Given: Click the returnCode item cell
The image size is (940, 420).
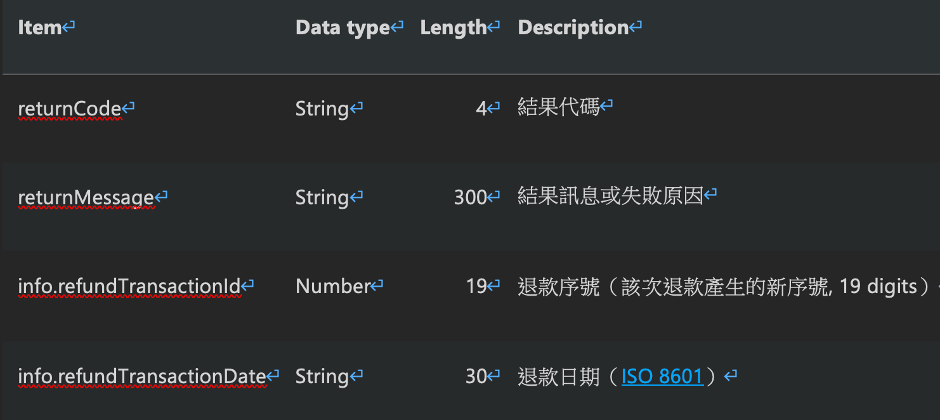Looking at the screenshot, I should (69, 108).
